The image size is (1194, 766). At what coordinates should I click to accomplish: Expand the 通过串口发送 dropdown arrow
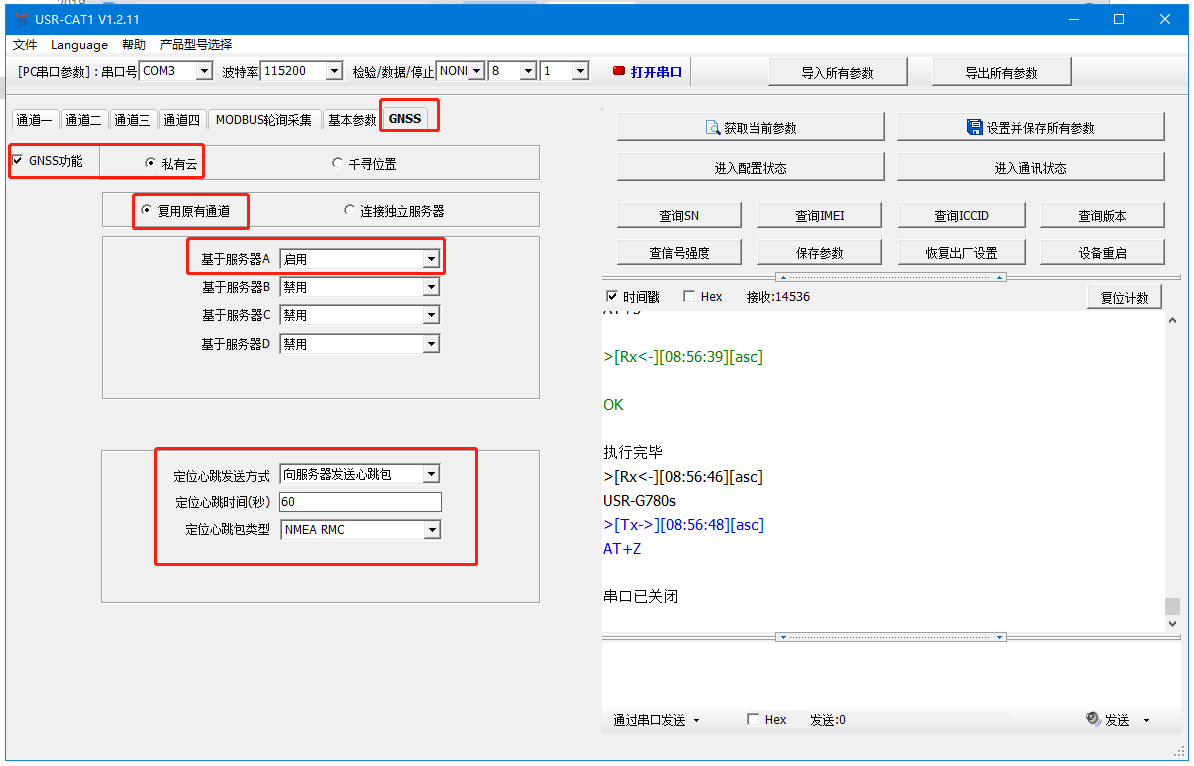(696, 720)
